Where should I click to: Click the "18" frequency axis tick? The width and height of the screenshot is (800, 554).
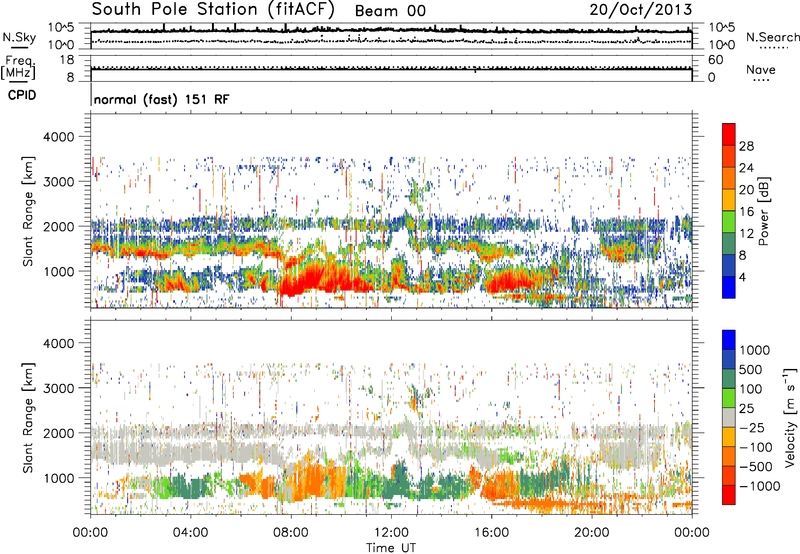67,60
